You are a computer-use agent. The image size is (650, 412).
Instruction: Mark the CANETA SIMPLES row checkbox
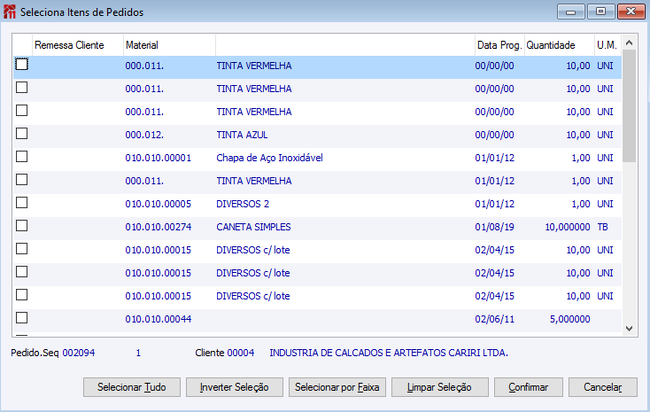(x=22, y=226)
